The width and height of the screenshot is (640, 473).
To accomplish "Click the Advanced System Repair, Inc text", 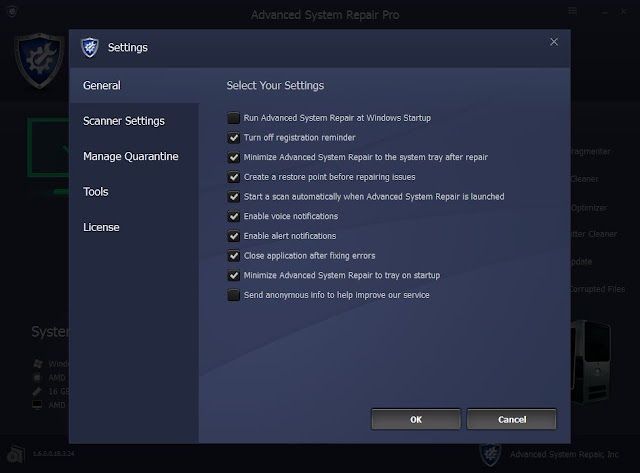I will point(564,454).
